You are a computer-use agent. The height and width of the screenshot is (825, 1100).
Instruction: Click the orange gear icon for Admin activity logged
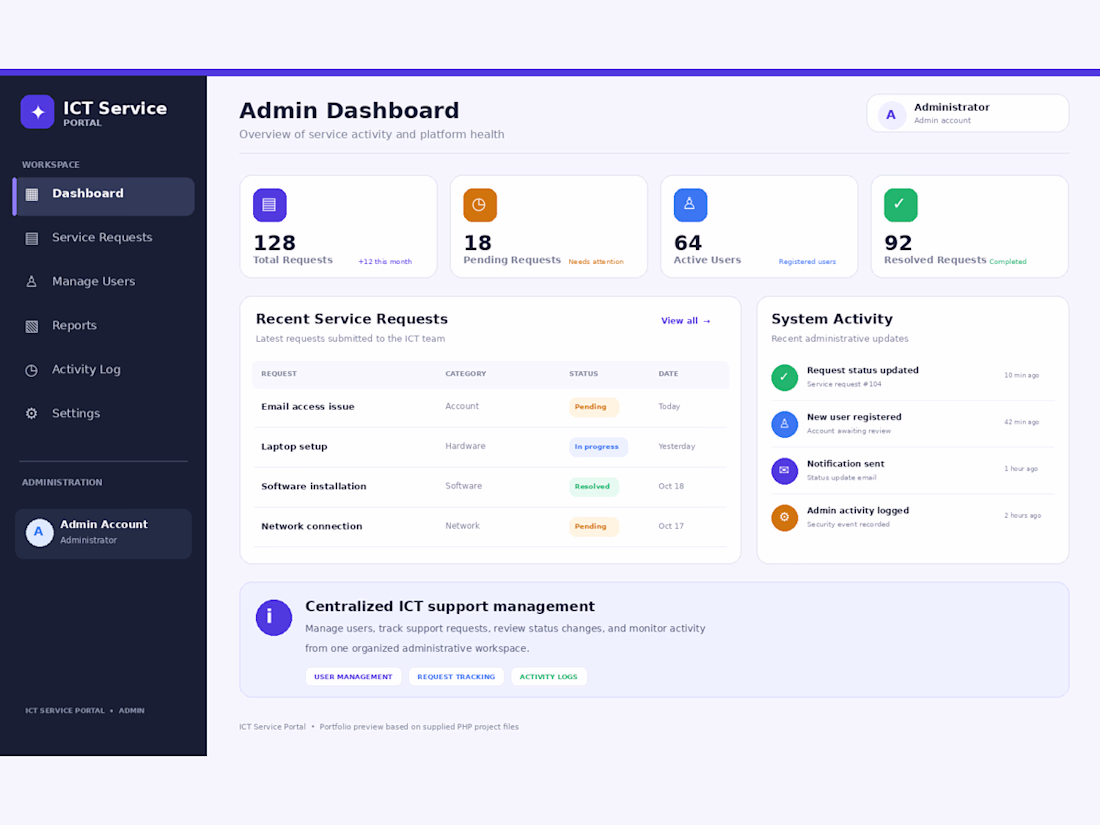(784, 518)
